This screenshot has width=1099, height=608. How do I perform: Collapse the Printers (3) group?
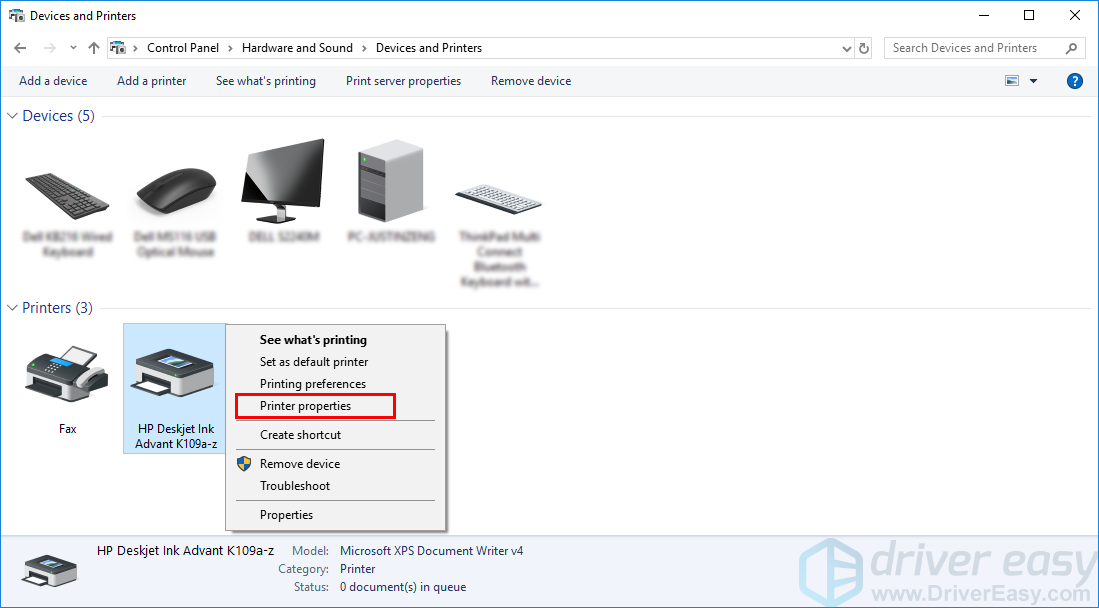[x=13, y=308]
